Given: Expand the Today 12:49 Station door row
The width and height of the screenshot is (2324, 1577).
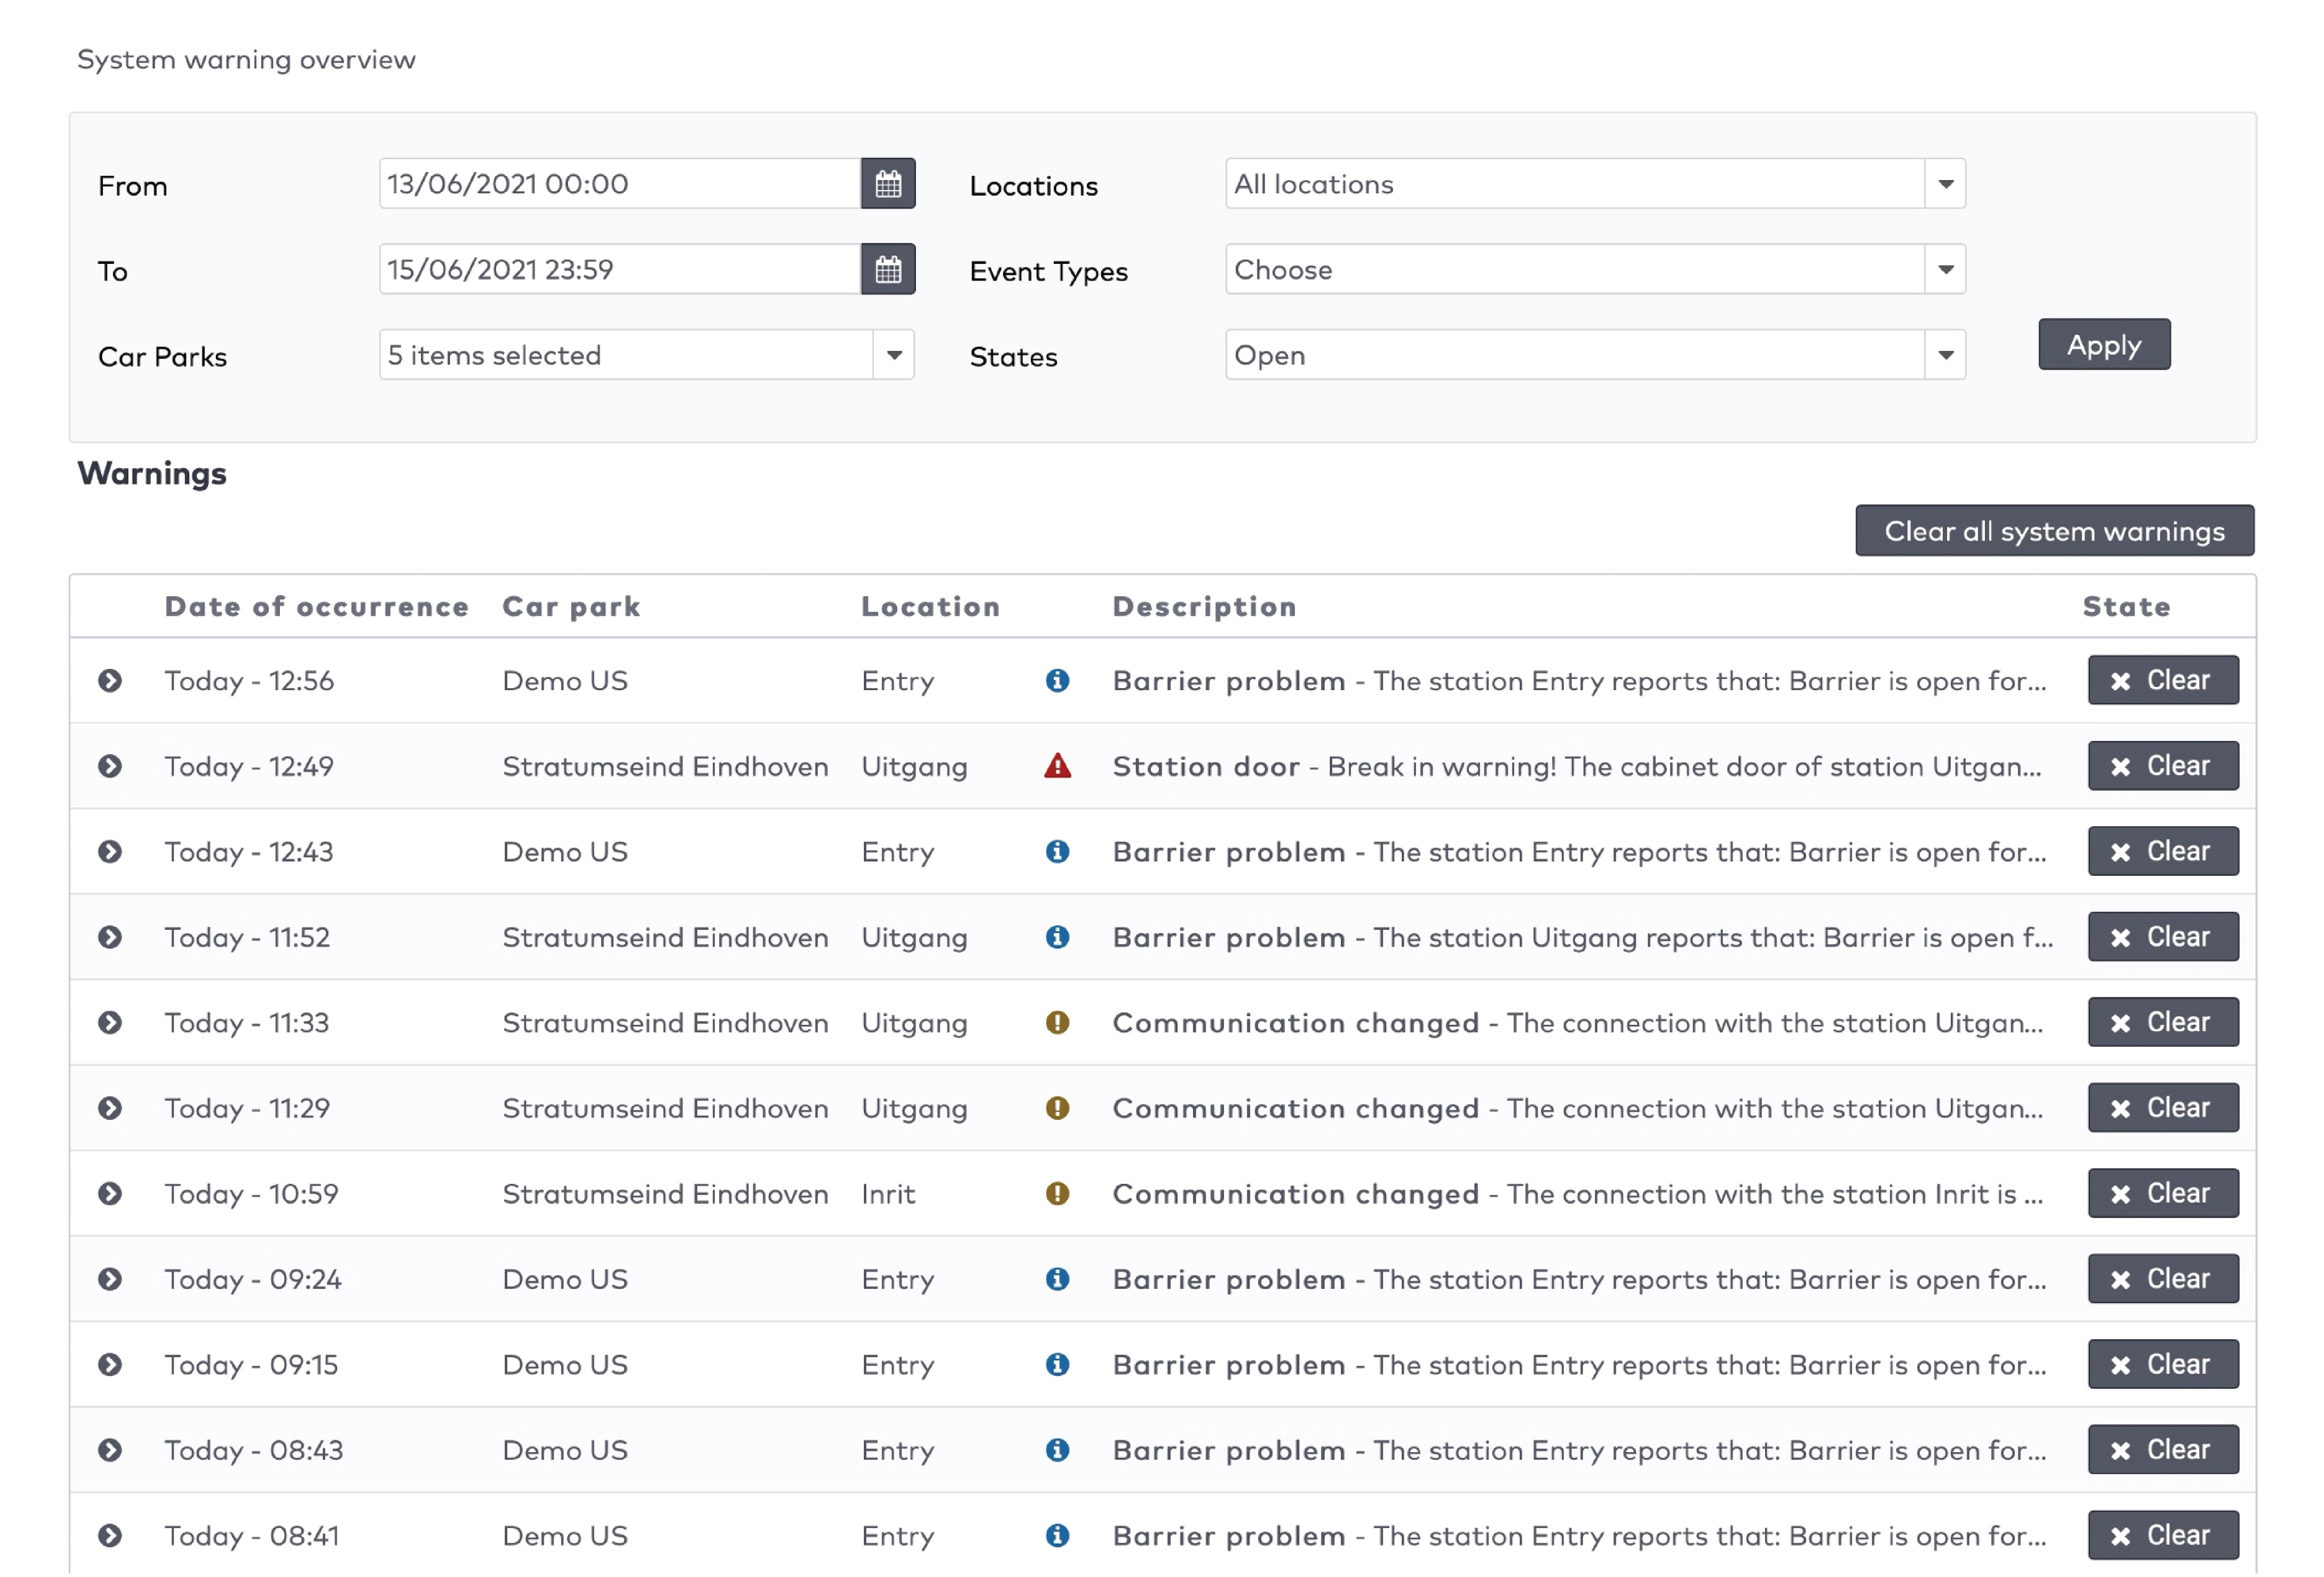Looking at the screenshot, I should pyautogui.click(x=110, y=766).
